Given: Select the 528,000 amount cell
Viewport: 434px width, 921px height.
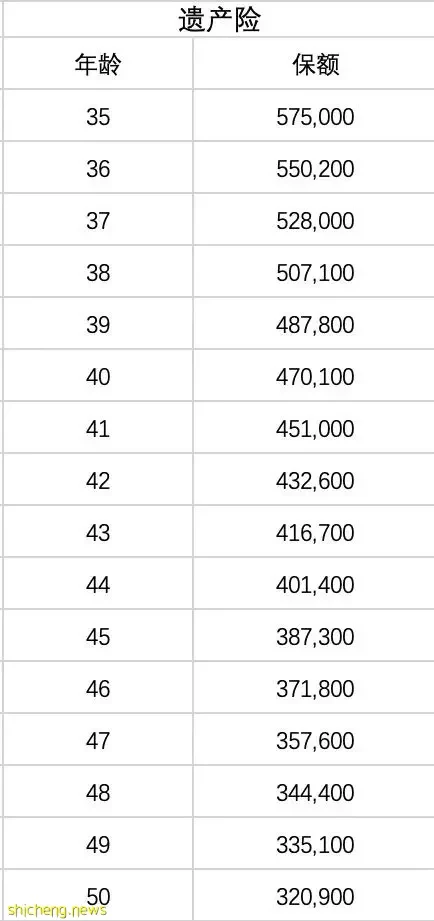Looking at the screenshot, I should [315, 220].
